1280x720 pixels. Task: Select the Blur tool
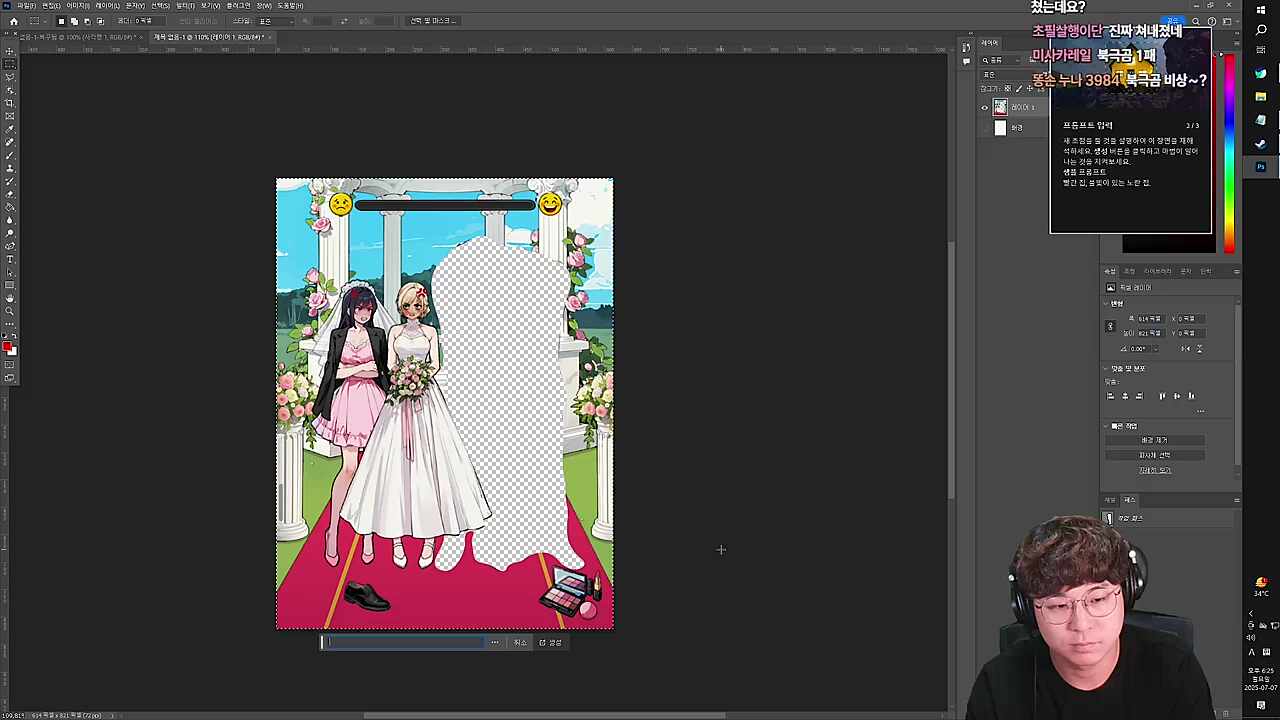coord(10,219)
